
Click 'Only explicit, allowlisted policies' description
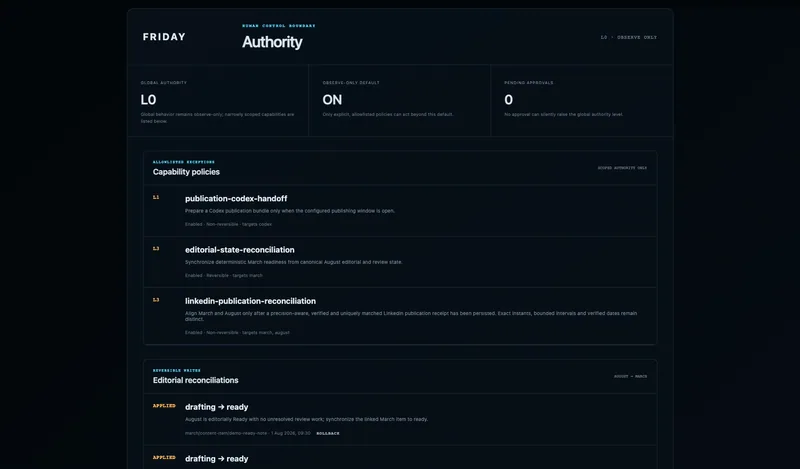click(388, 114)
